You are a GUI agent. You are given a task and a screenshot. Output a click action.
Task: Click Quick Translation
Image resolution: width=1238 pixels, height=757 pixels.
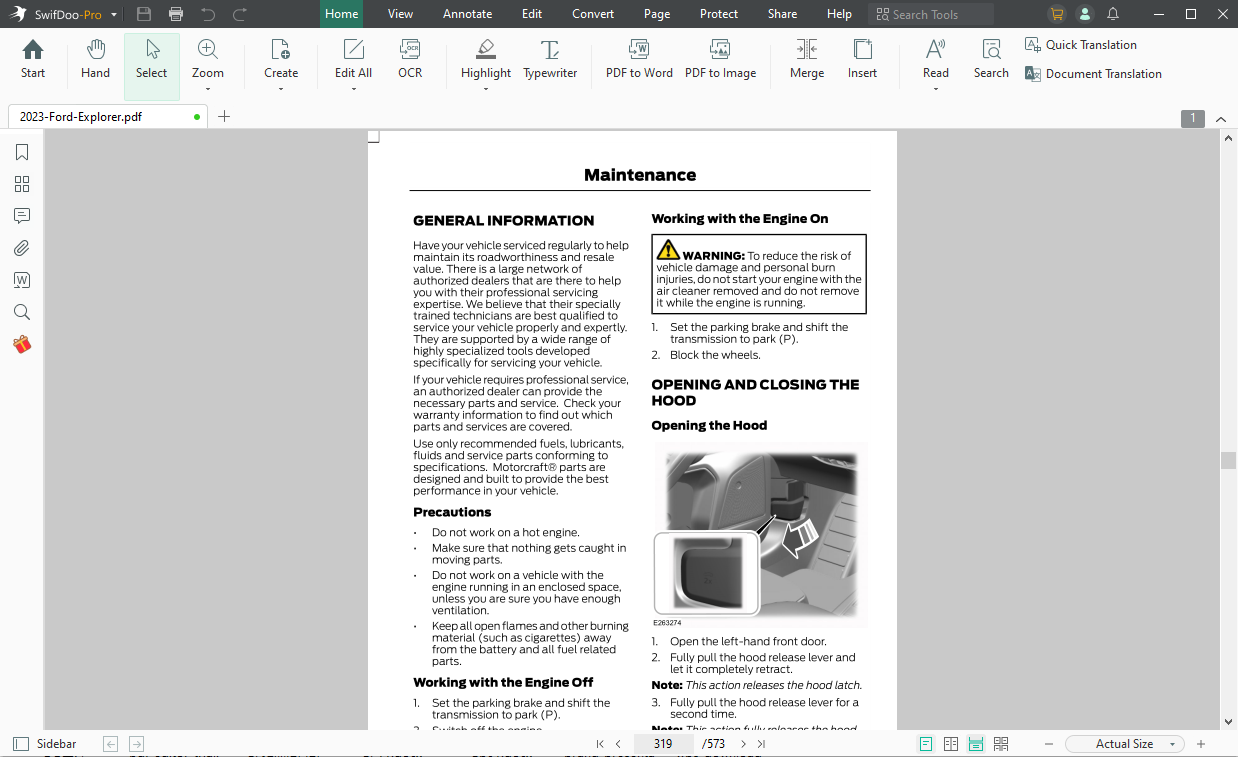1081,45
